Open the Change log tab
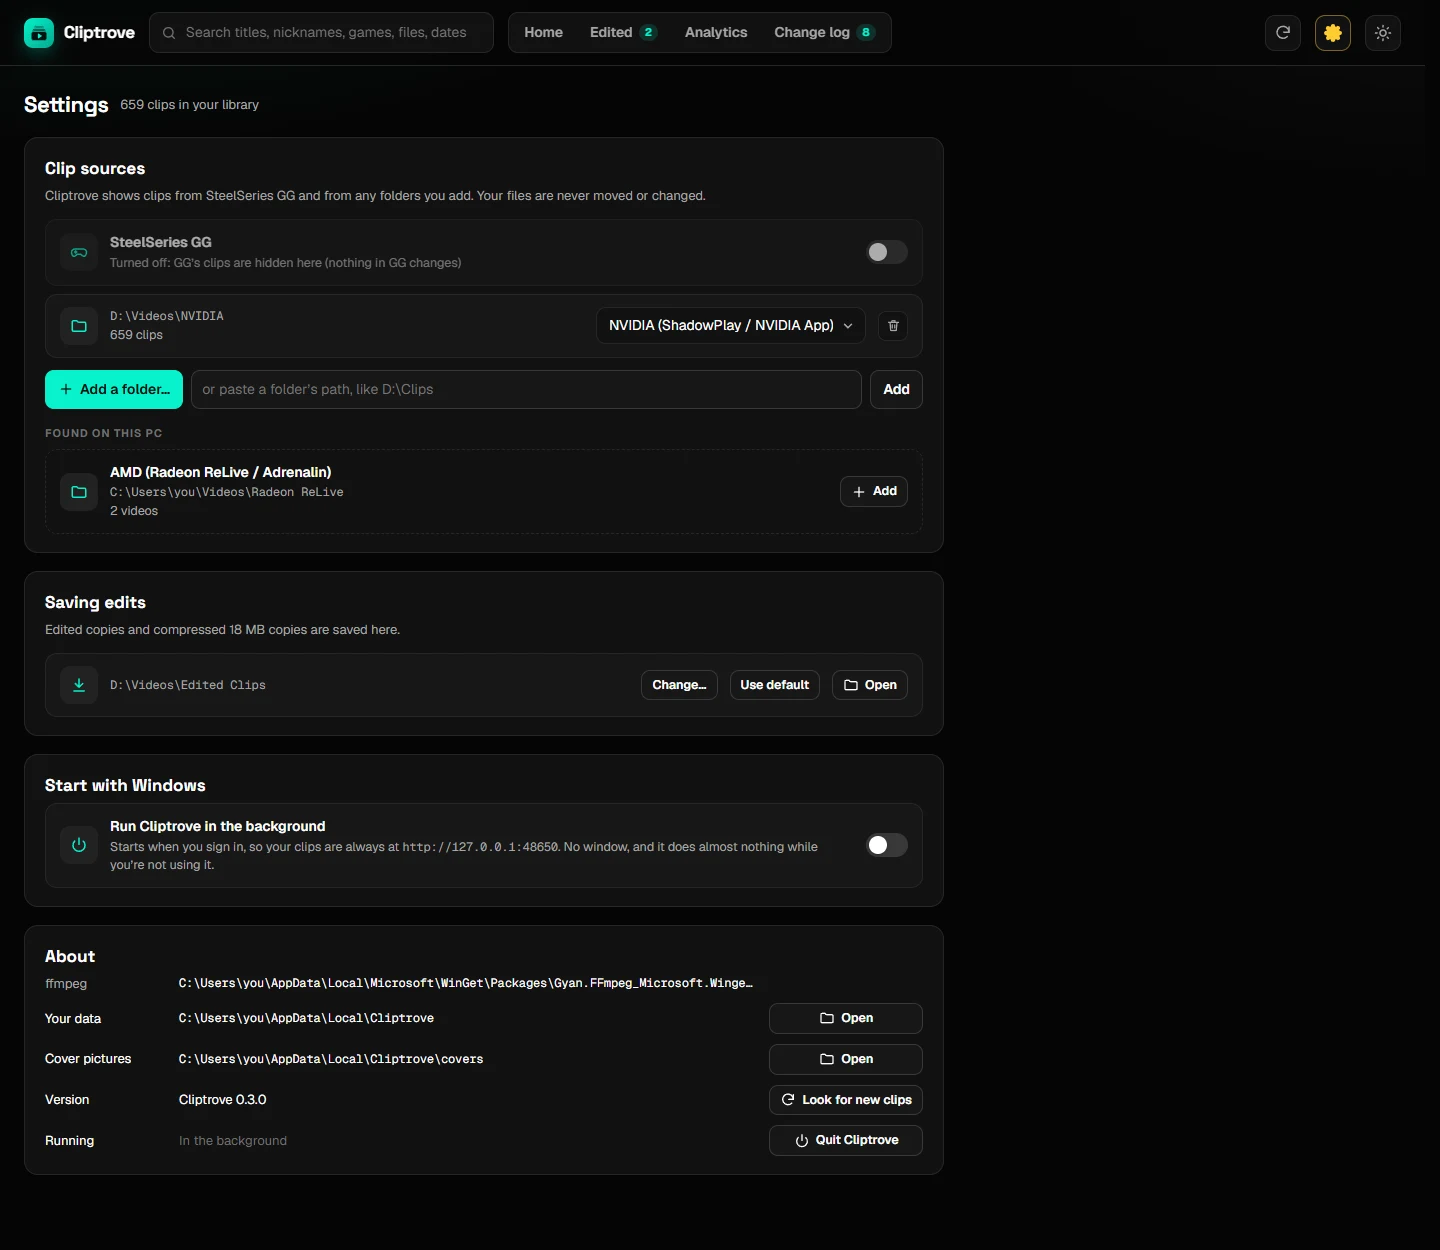The width and height of the screenshot is (1440, 1250). pos(824,33)
